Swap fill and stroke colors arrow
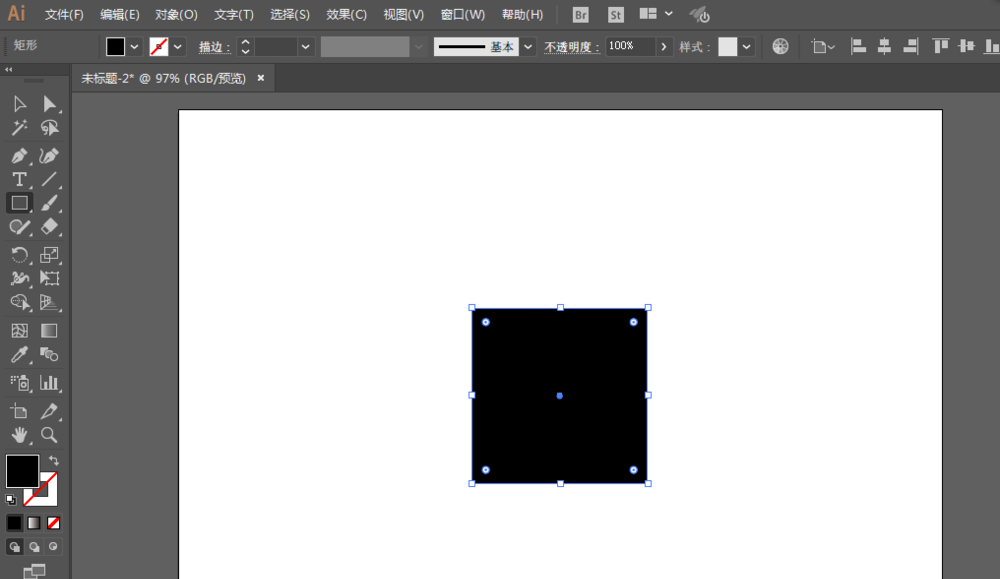 point(54,461)
